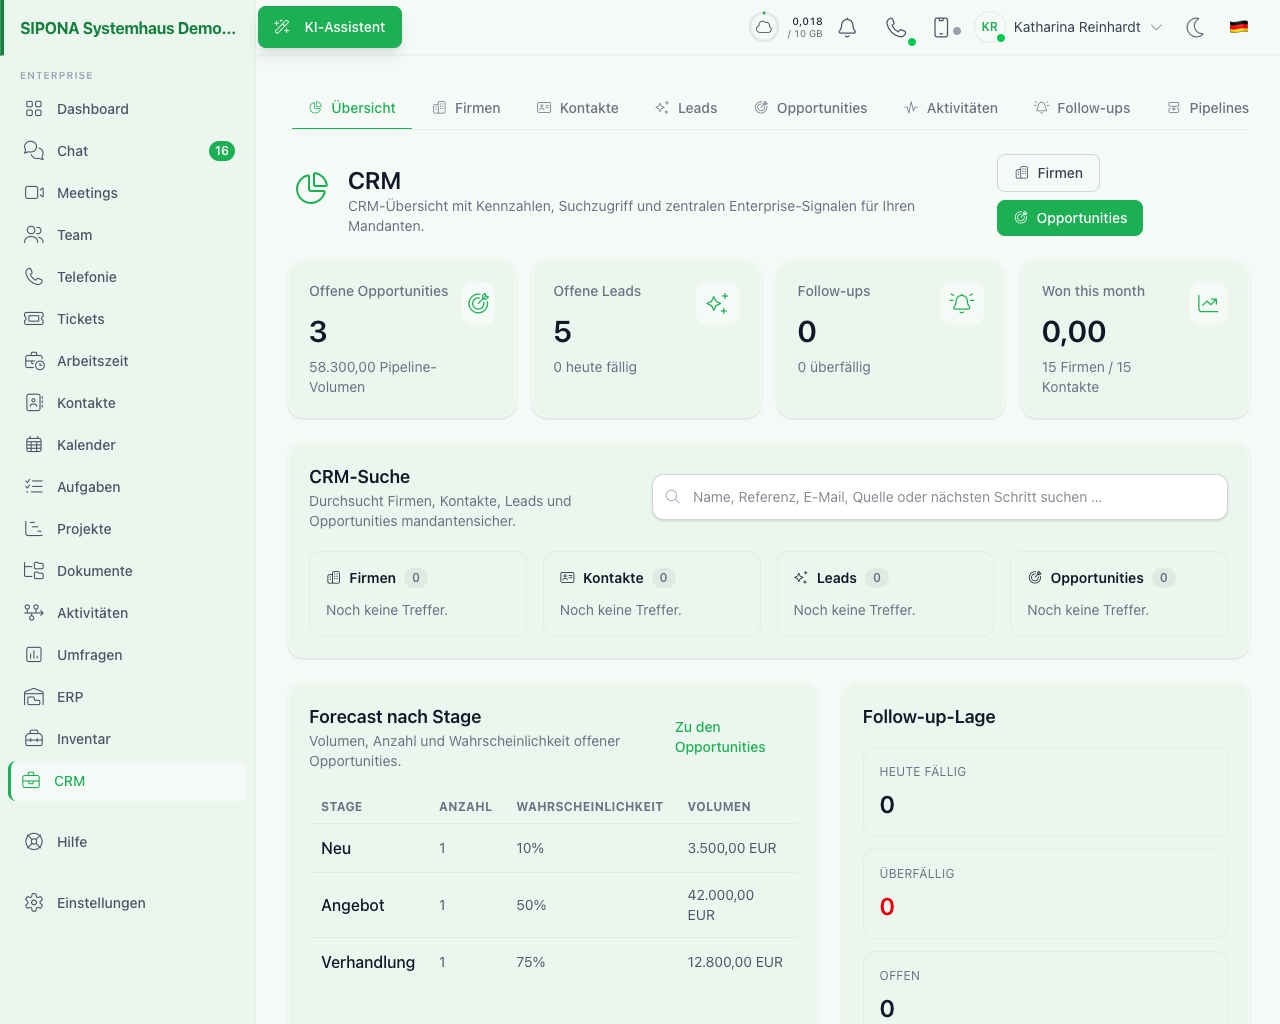Open Hilfe help section
Viewport: 1280px width, 1024px height.
click(x=128, y=842)
